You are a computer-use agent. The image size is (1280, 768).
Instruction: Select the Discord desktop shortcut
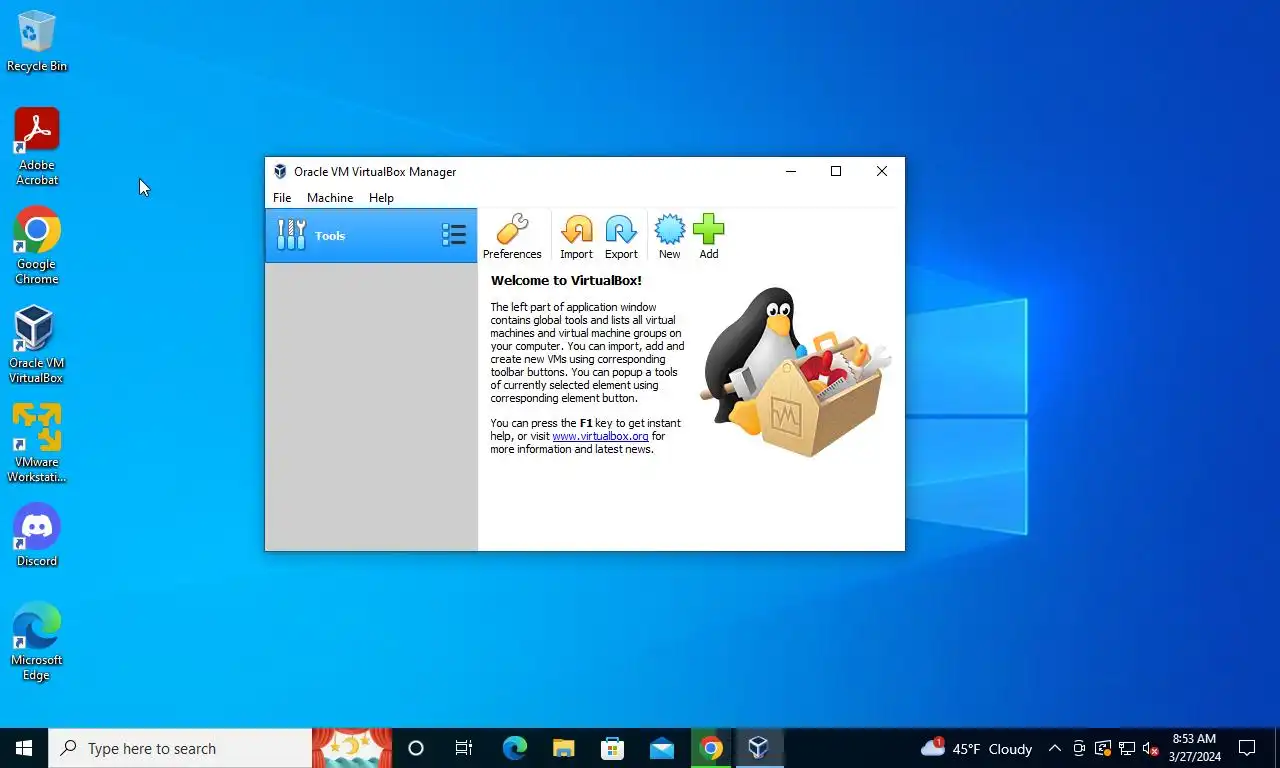[x=36, y=535]
